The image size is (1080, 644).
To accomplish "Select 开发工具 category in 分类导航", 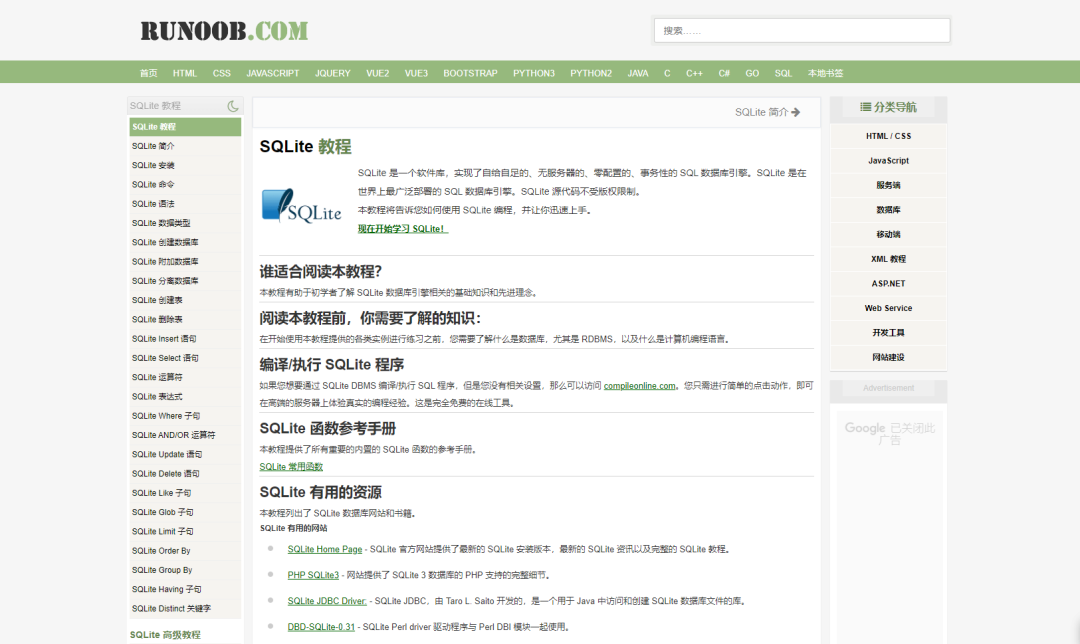I will click(x=889, y=333).
